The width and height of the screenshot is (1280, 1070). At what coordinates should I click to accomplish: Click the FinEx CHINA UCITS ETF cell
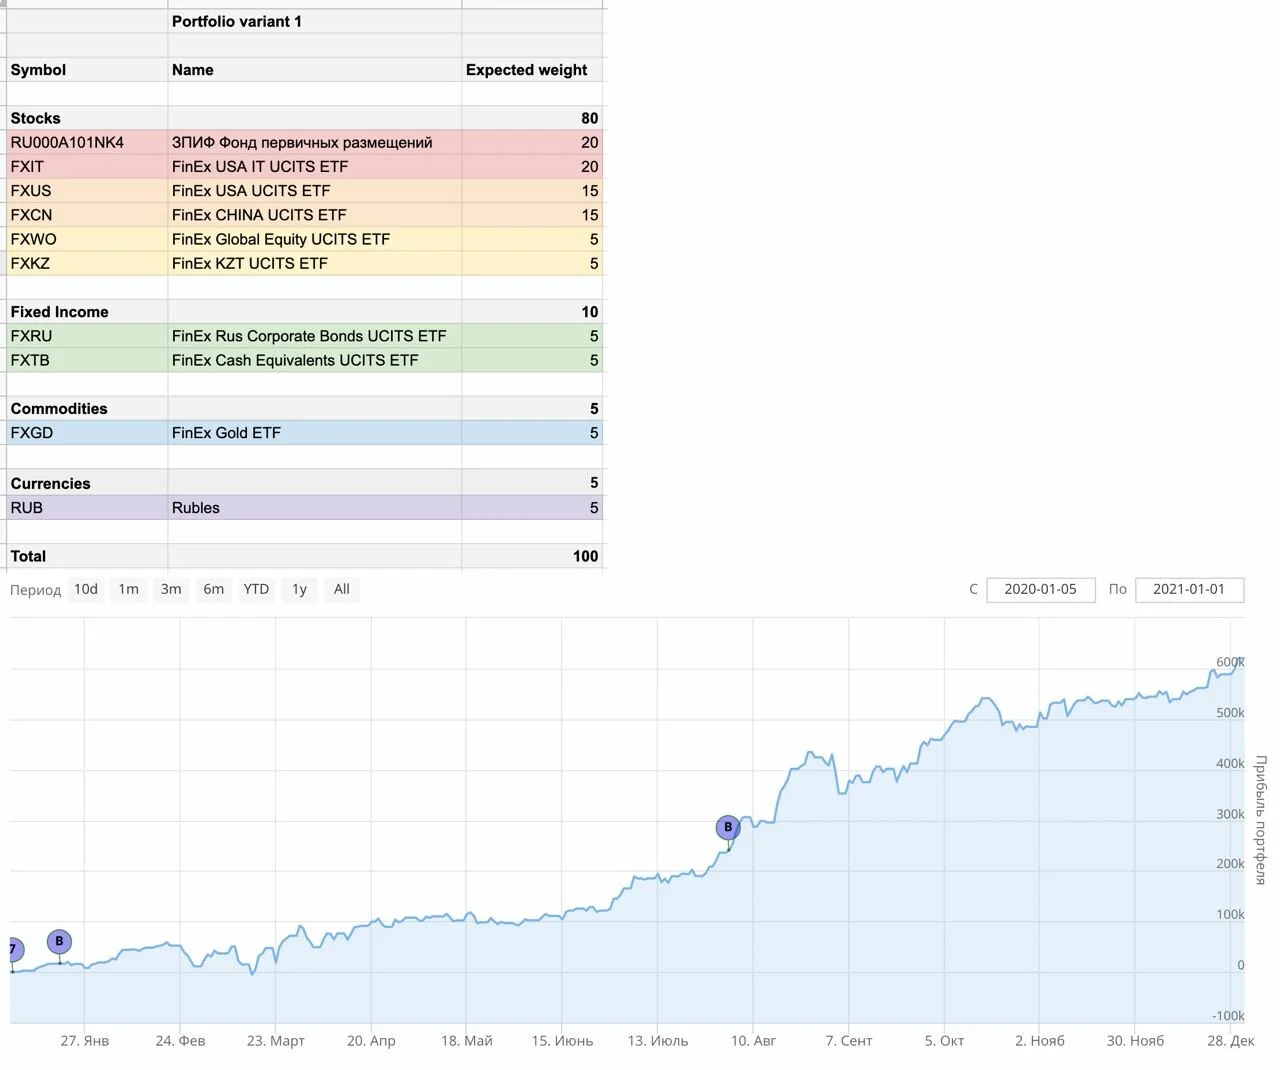[x=314, y=215]
